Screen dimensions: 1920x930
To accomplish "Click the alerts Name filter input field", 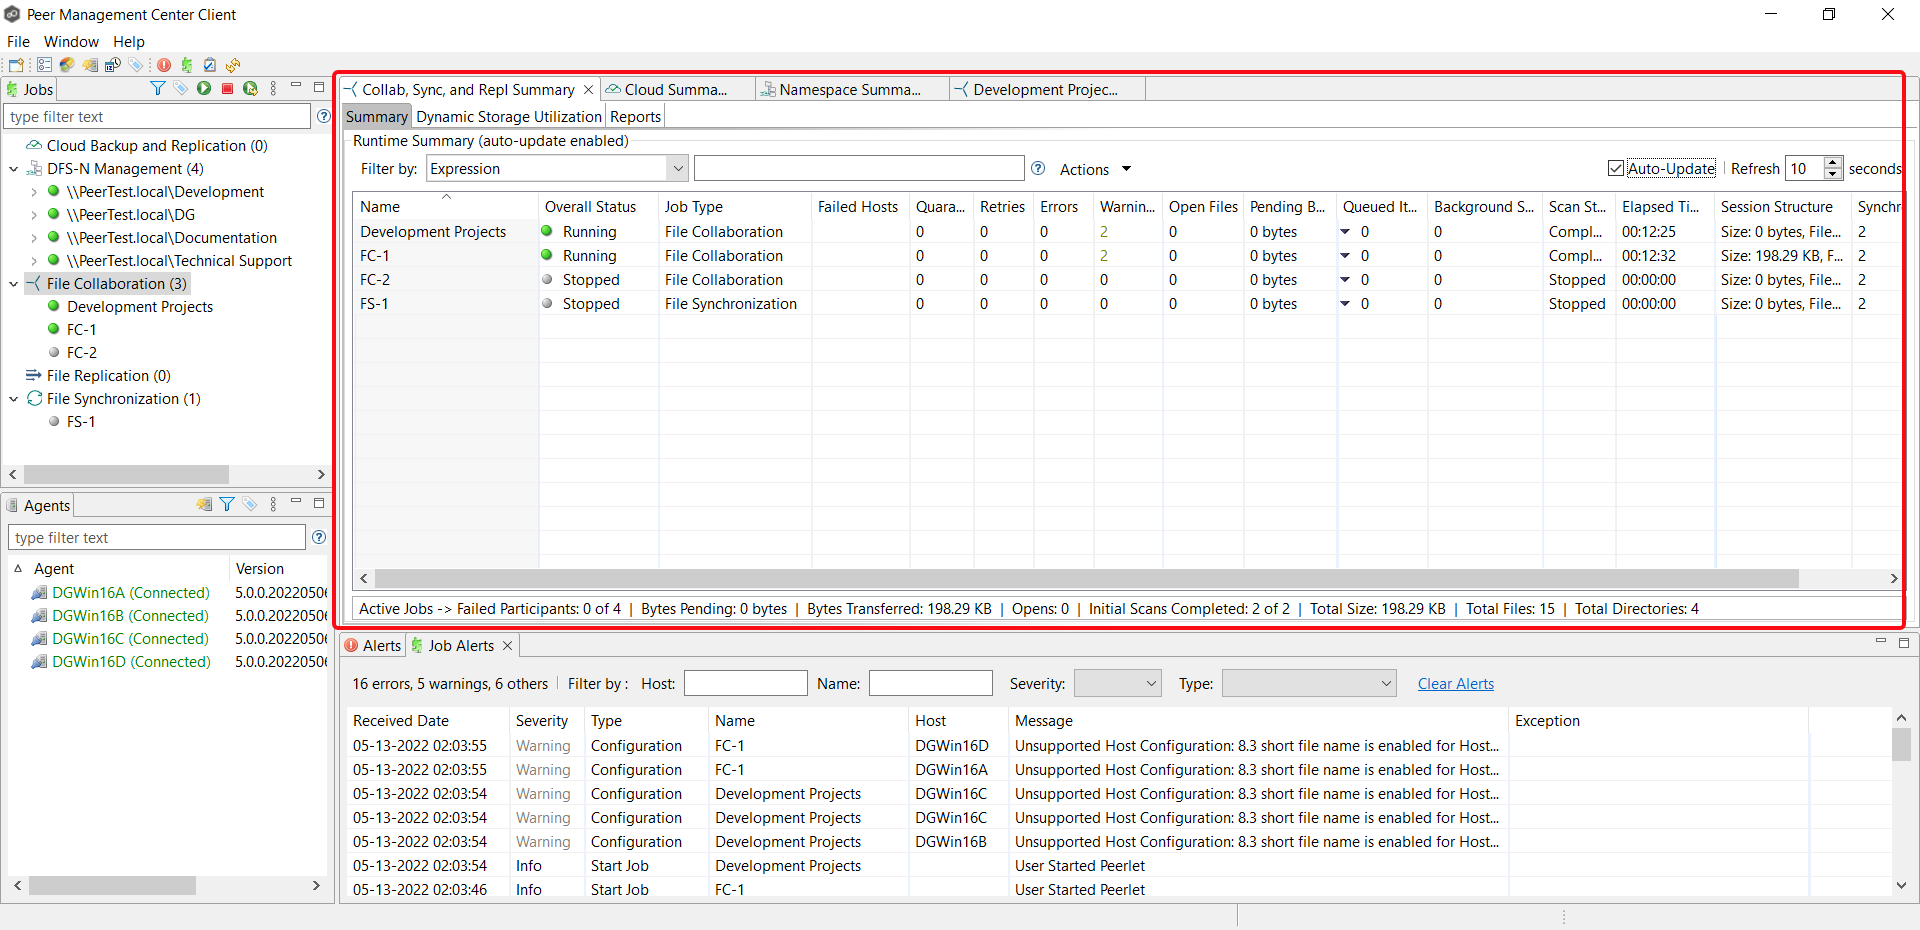I will point(930,684).
